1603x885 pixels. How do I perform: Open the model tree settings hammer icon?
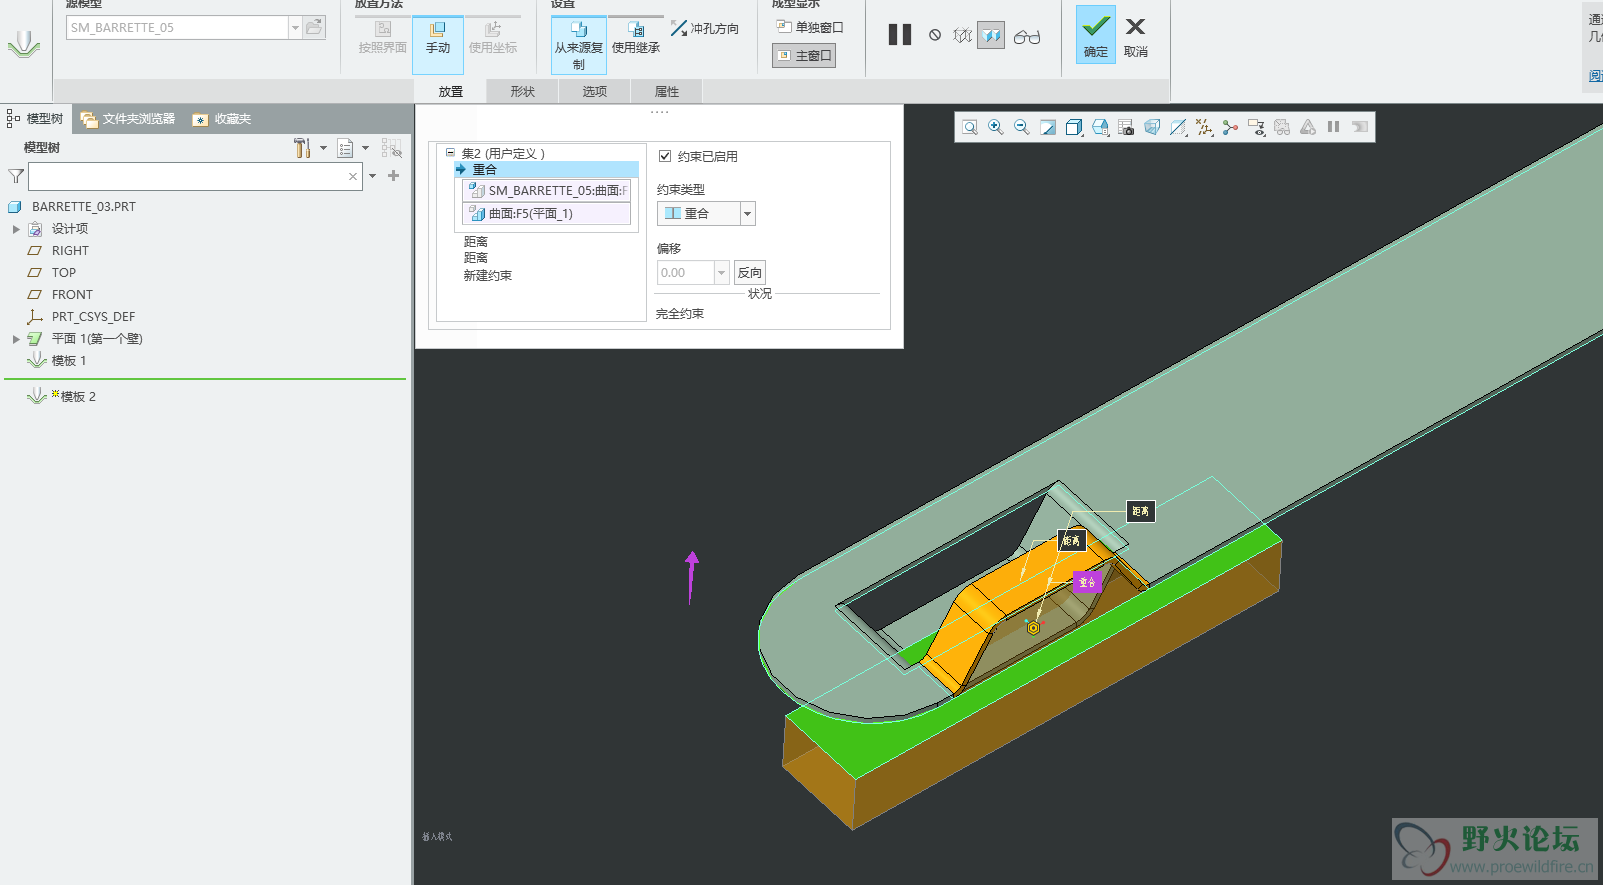click(x=302, y=148)
